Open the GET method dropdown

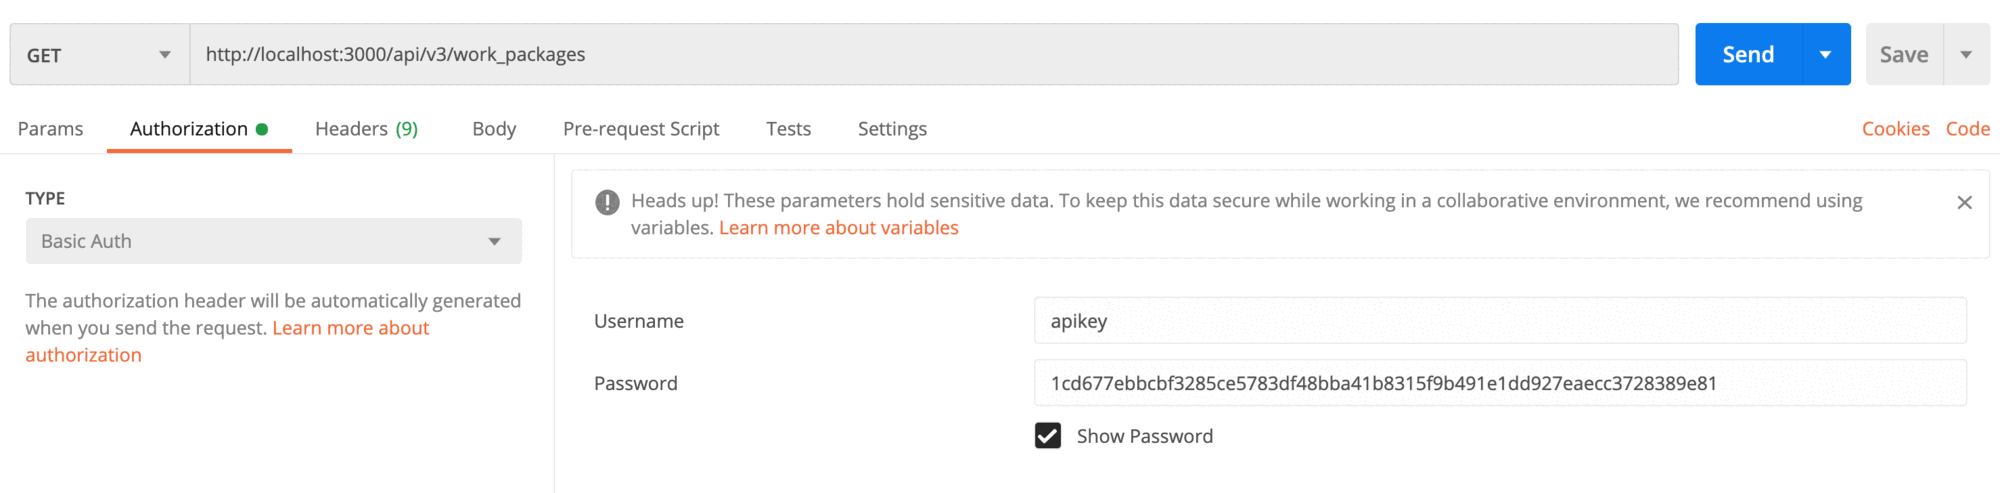(x=99, y=55)
